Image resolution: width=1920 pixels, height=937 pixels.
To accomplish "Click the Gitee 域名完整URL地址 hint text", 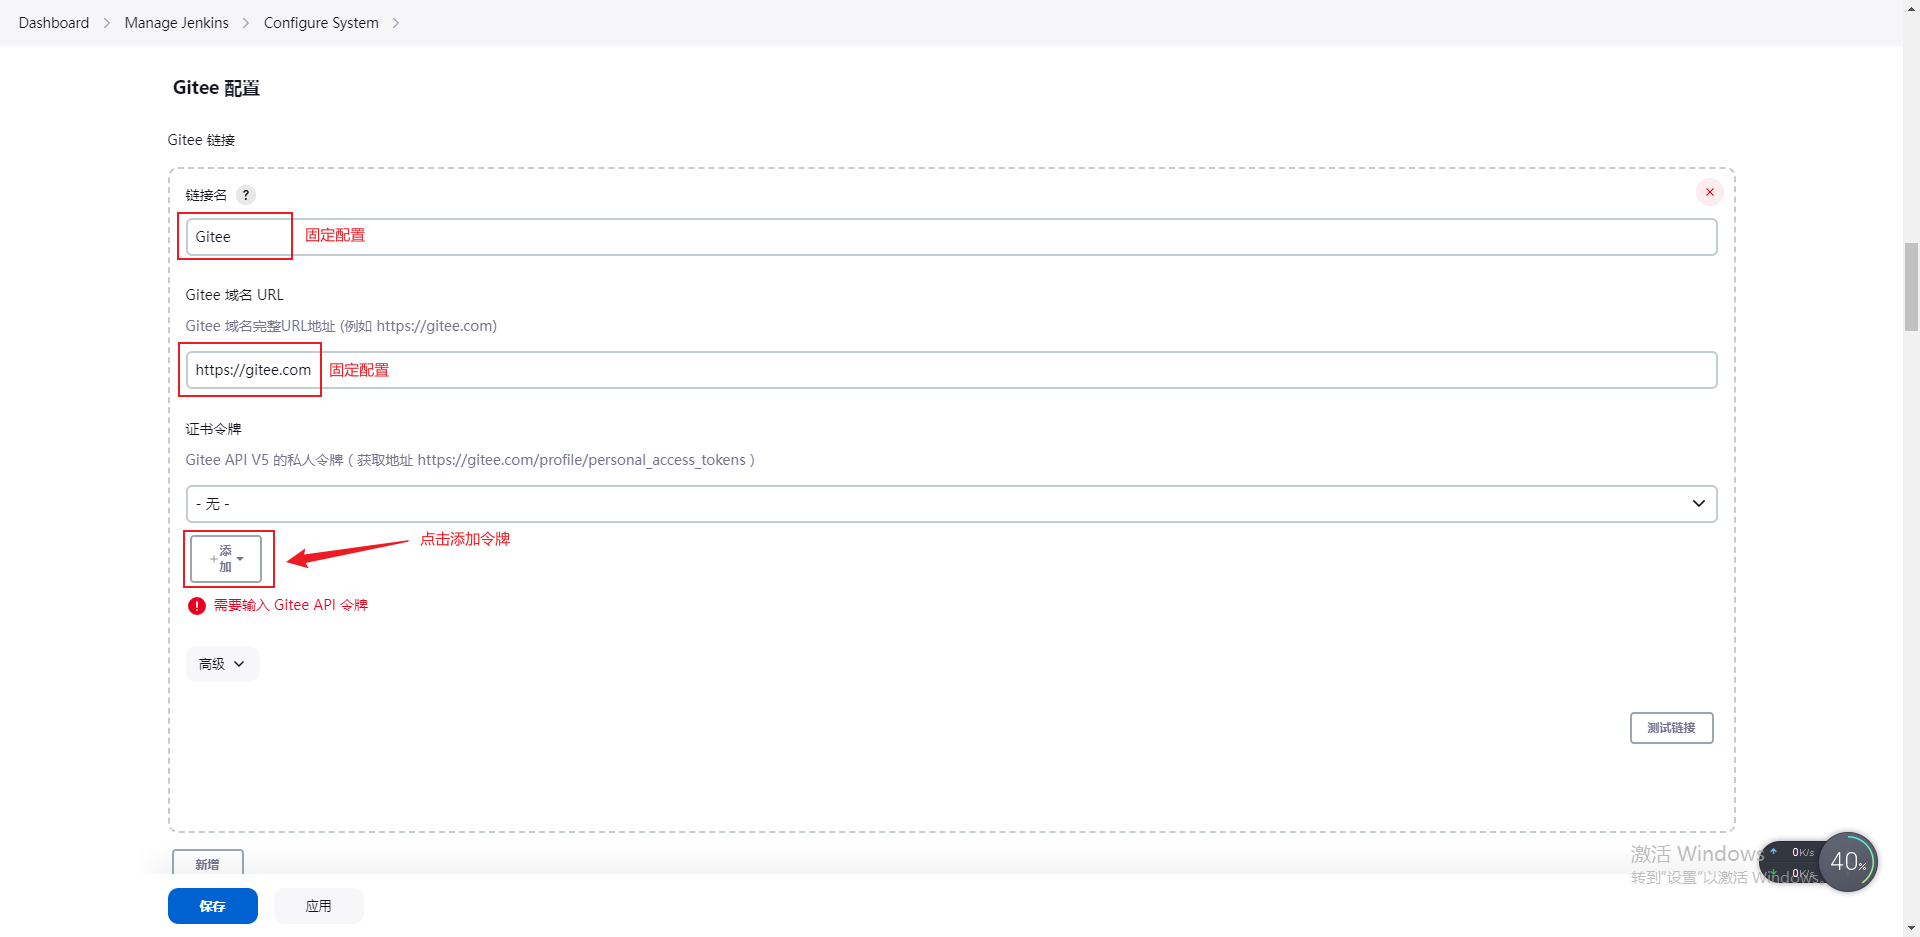I will 341,326.
